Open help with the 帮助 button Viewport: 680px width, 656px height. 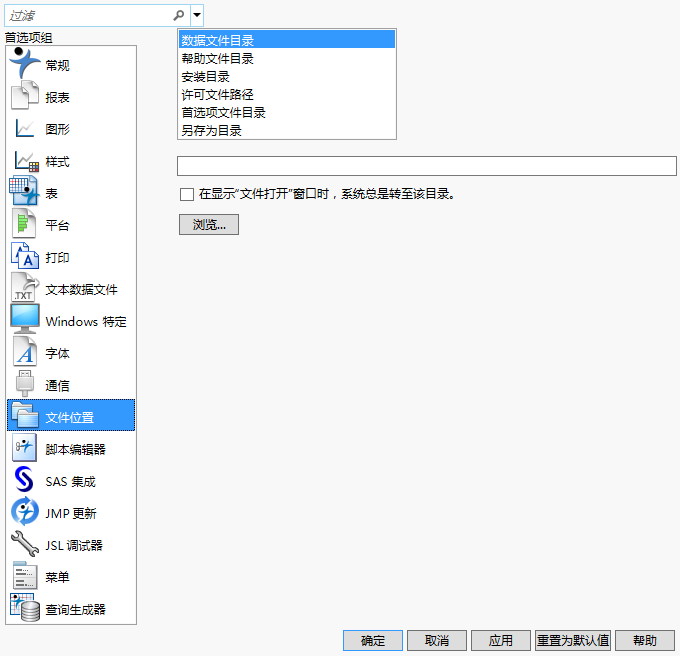(645, 640)
